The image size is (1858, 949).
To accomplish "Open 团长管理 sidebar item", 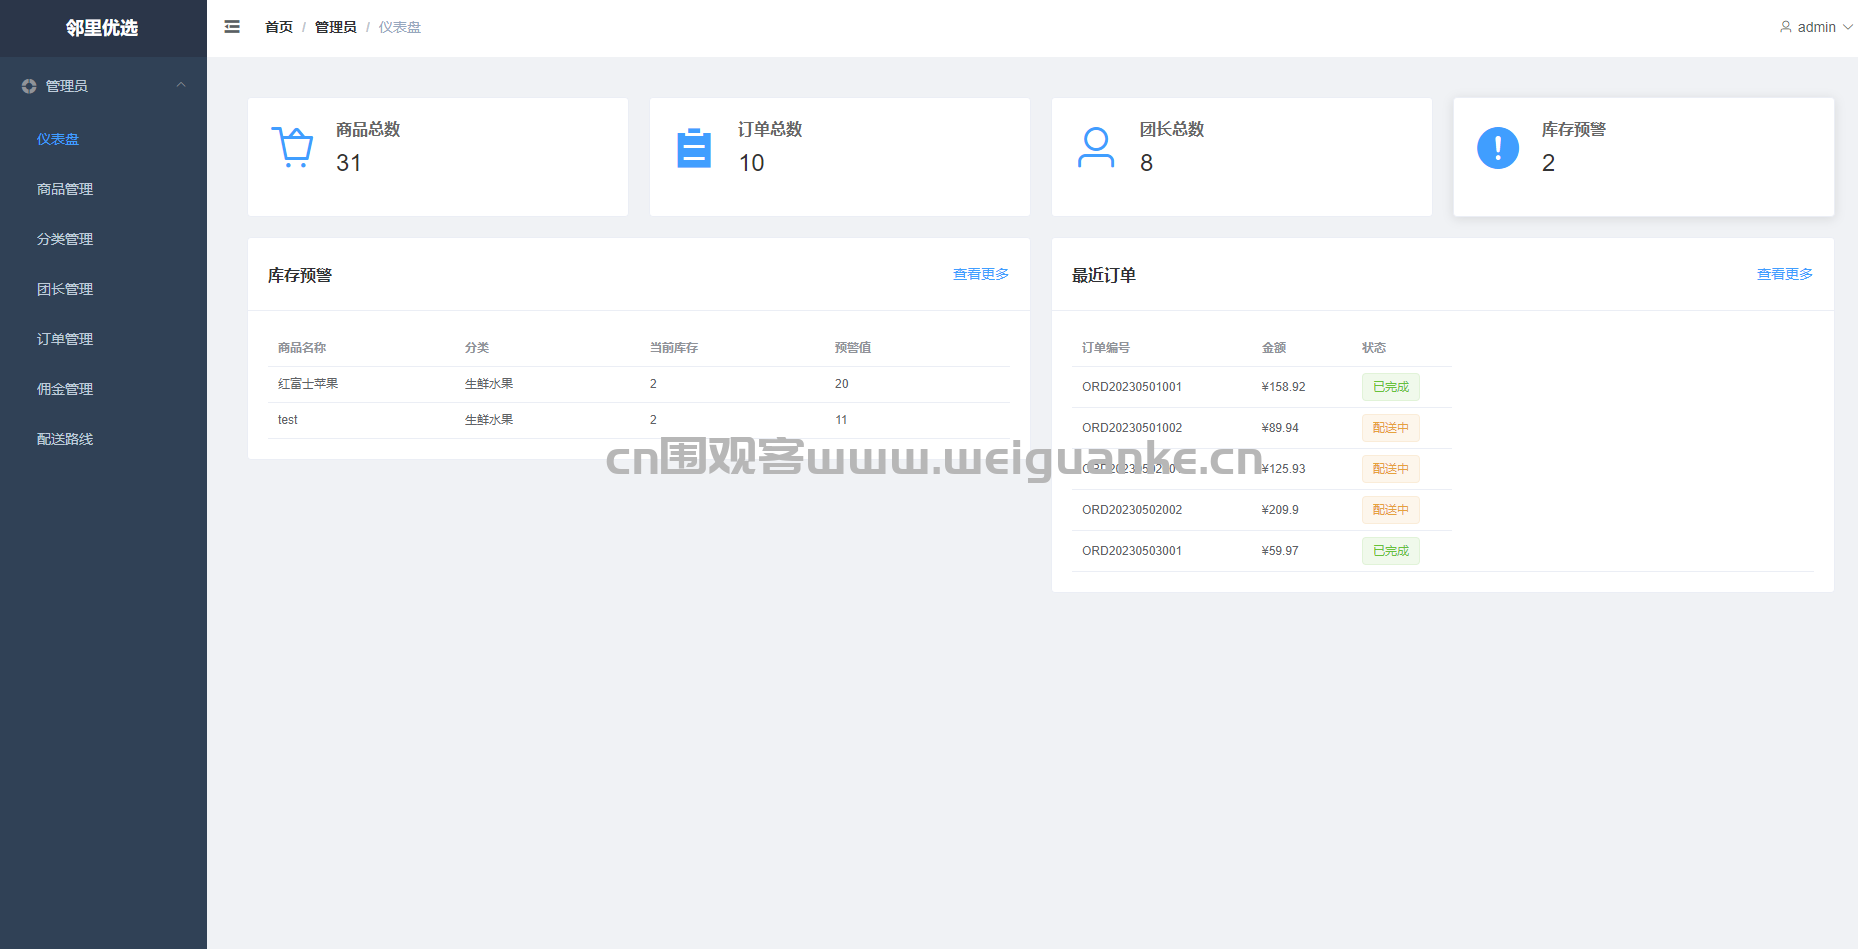I will coord(65,289).
